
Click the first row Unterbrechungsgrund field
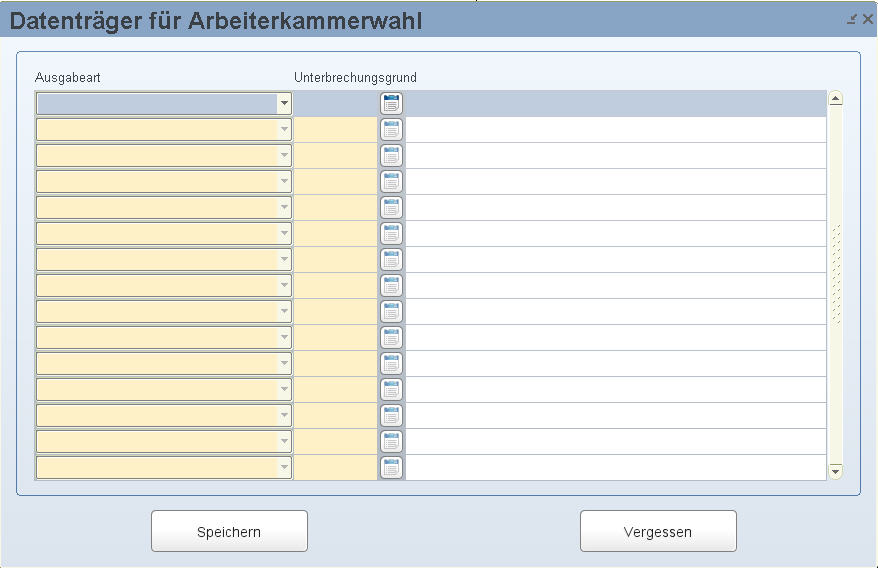coord(335,103)
